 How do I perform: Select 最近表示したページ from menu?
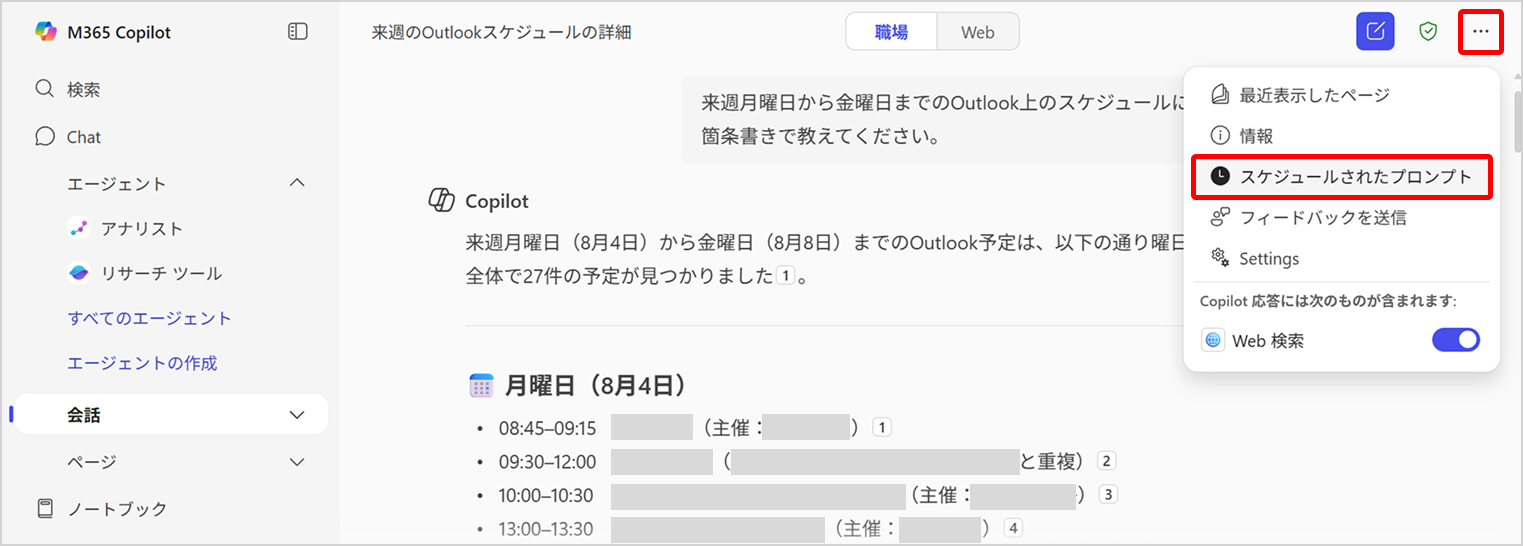[1314, 95]
